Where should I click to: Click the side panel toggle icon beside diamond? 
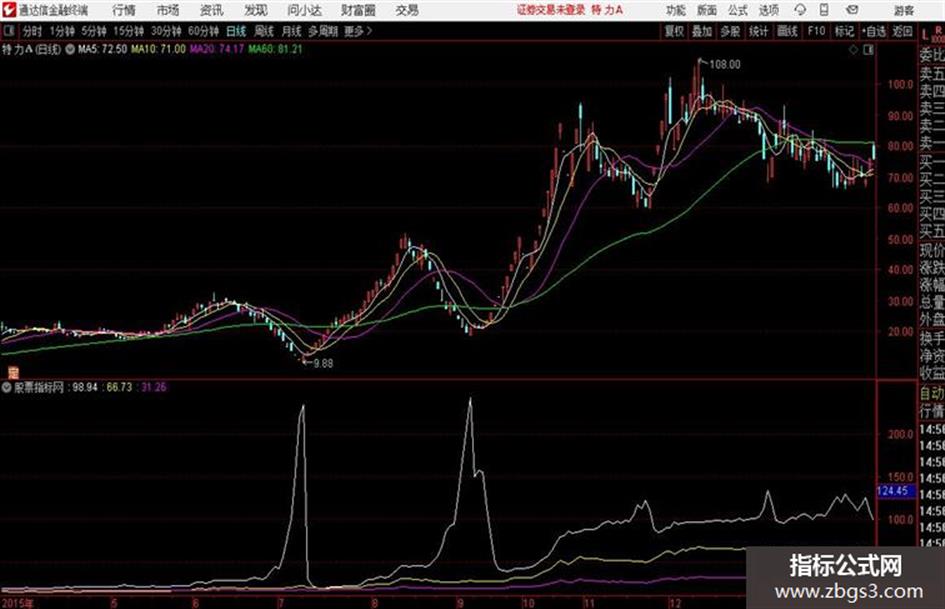click(x=868, y=50)
